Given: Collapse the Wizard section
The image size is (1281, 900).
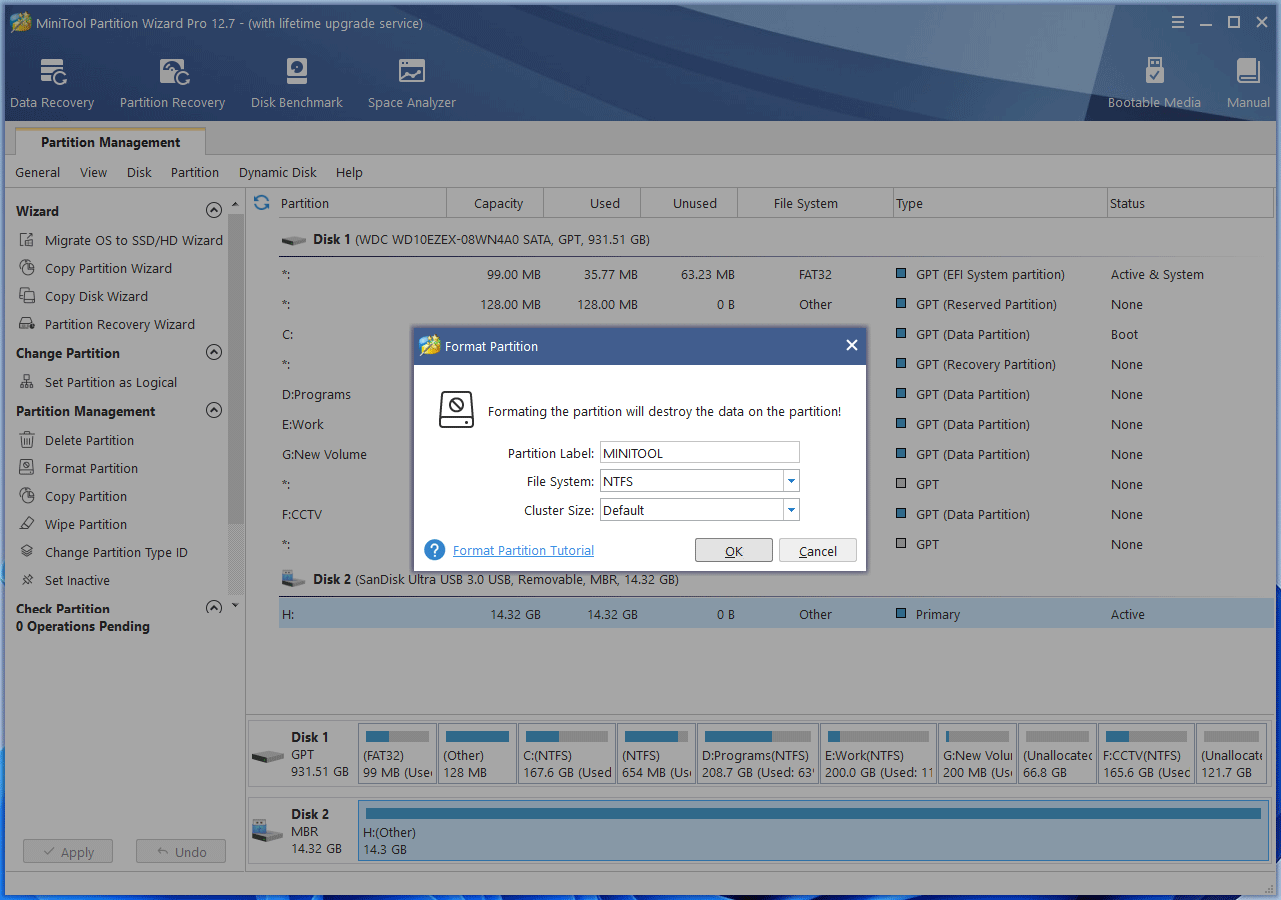Looking at the screenshot, I should click(213, 210).
